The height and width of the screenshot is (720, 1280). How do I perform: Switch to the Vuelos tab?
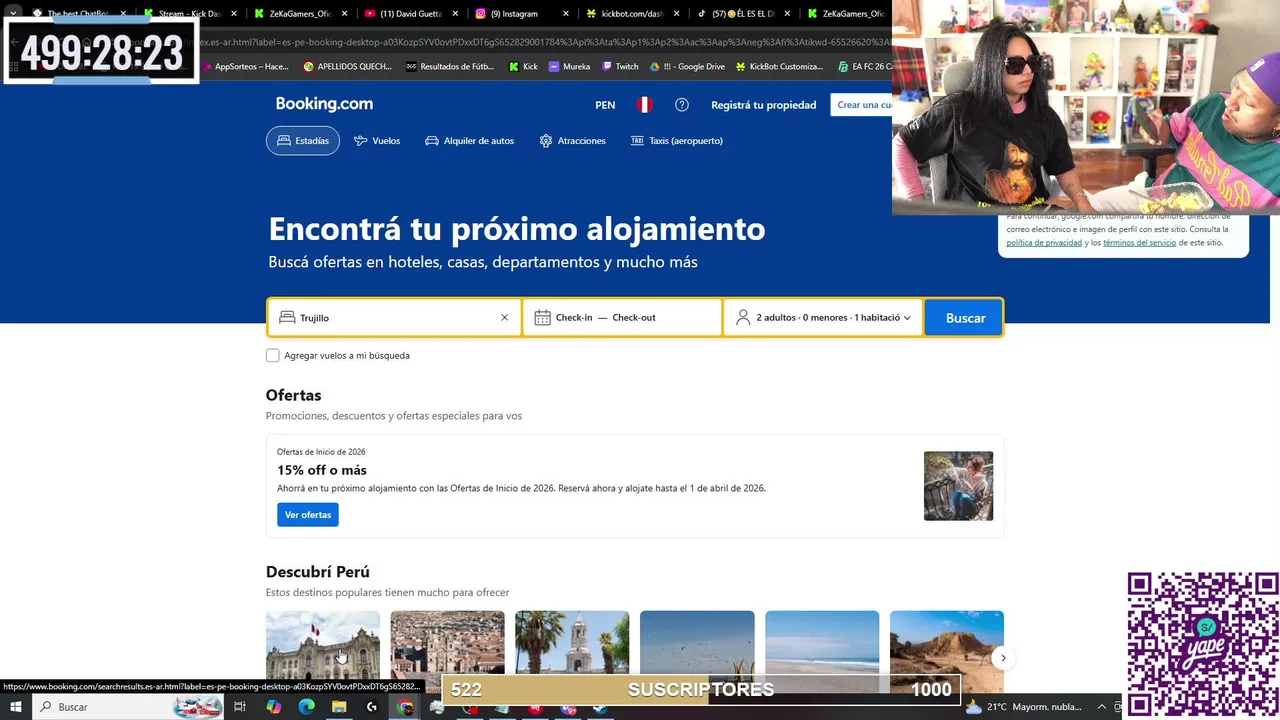(x=377, y=141)
